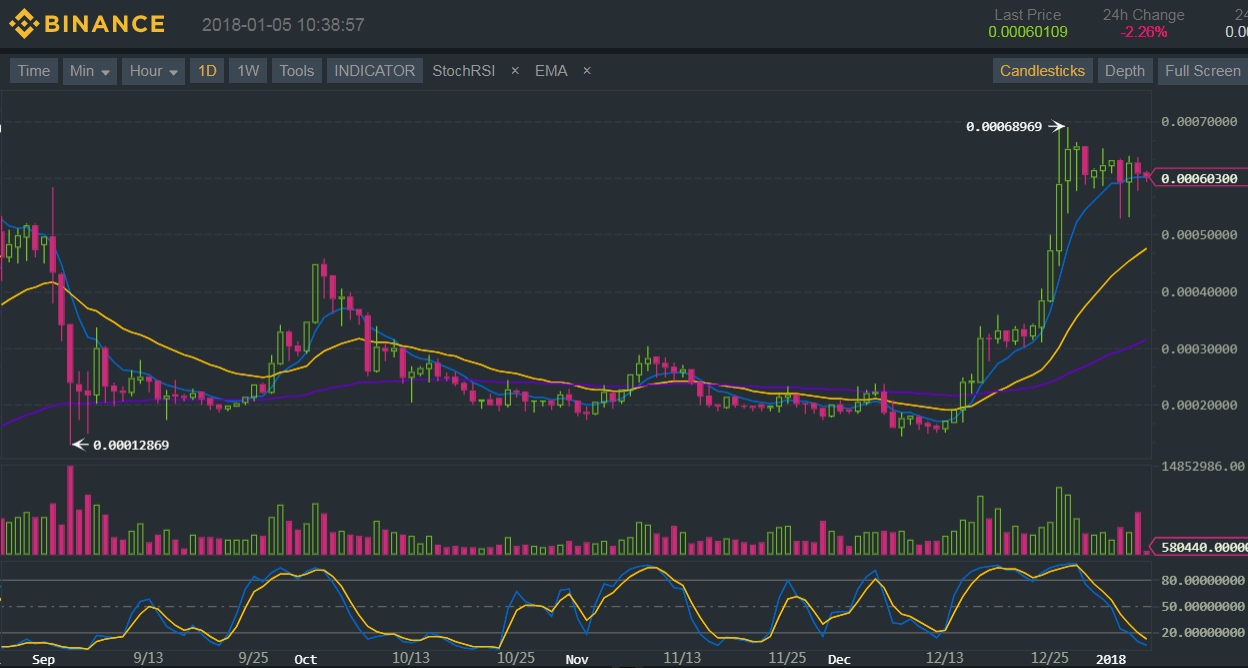
Task: Click the Nov date label
Action: pos(577,659)
